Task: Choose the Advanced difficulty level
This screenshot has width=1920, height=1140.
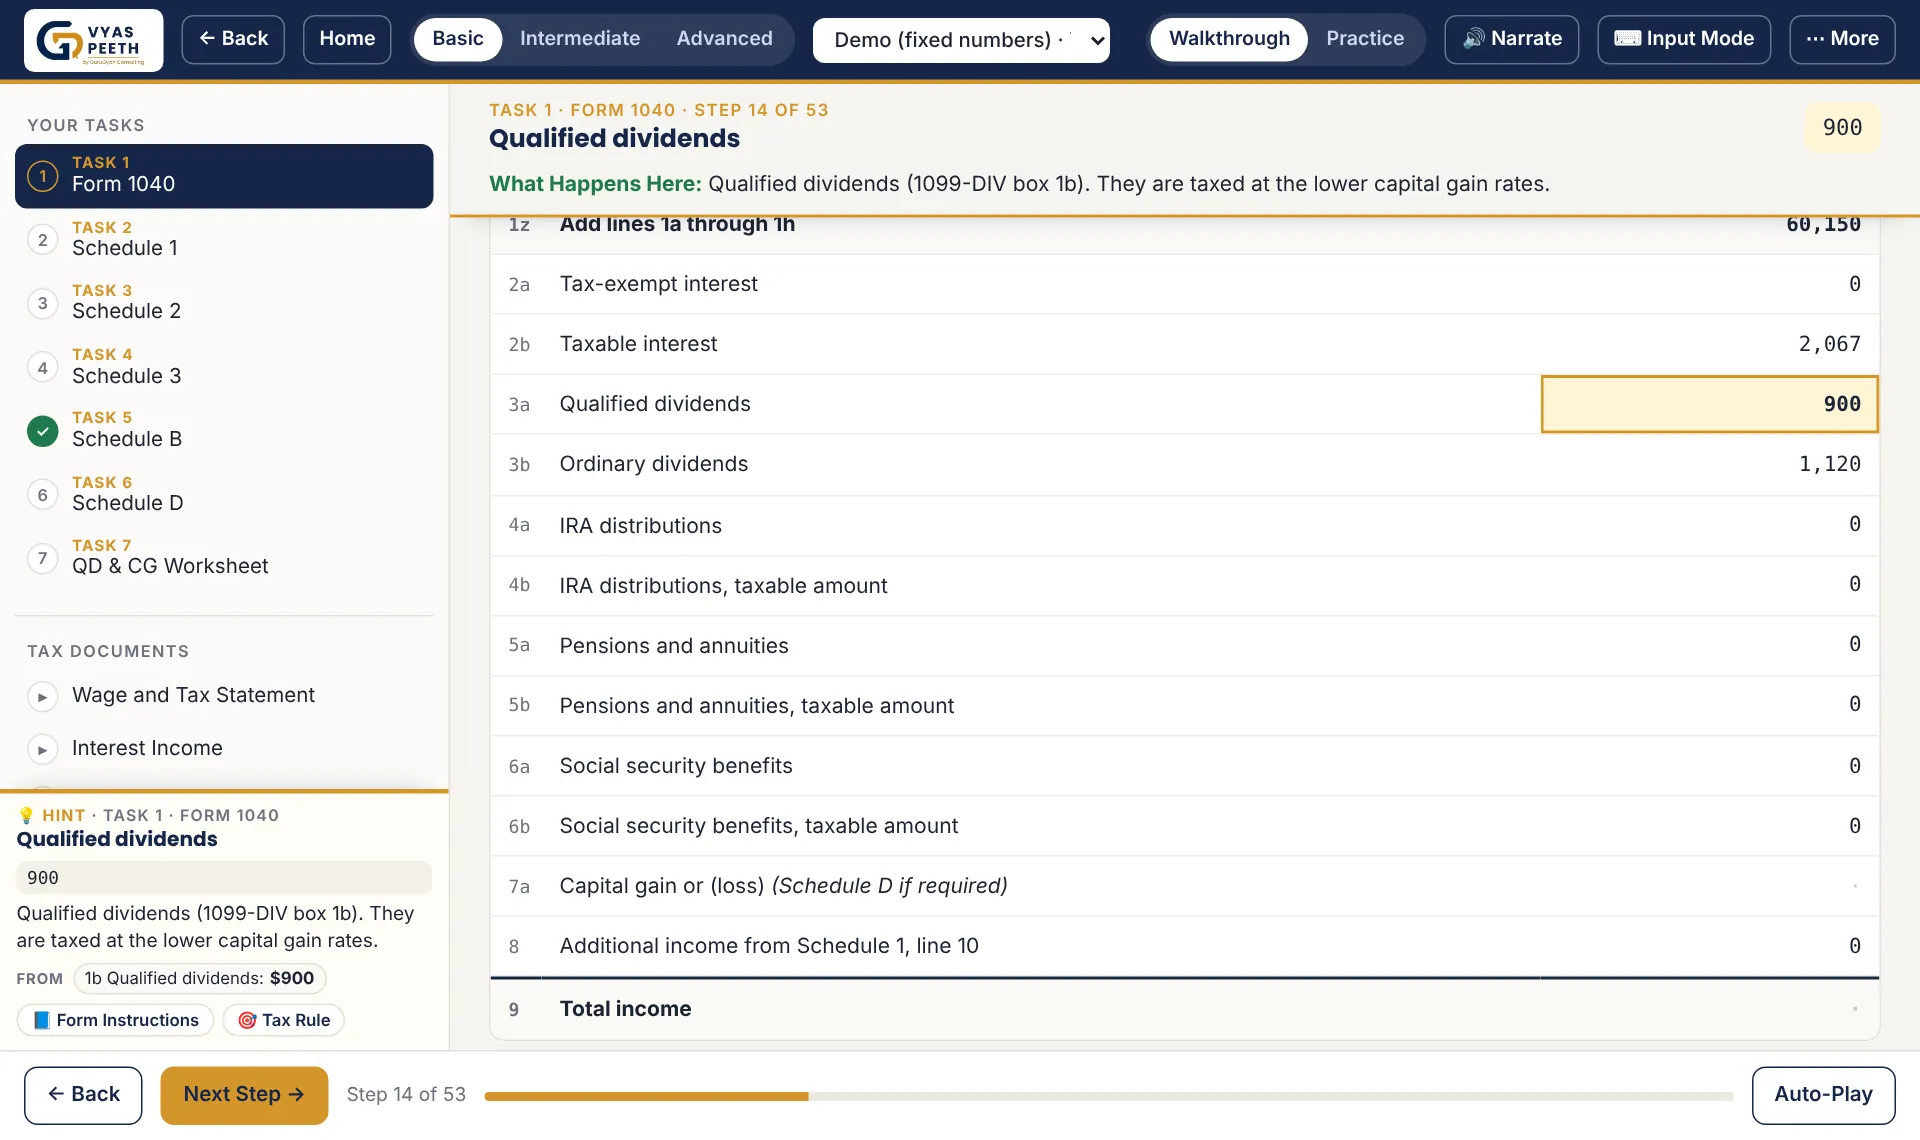Action: (724, 39)
